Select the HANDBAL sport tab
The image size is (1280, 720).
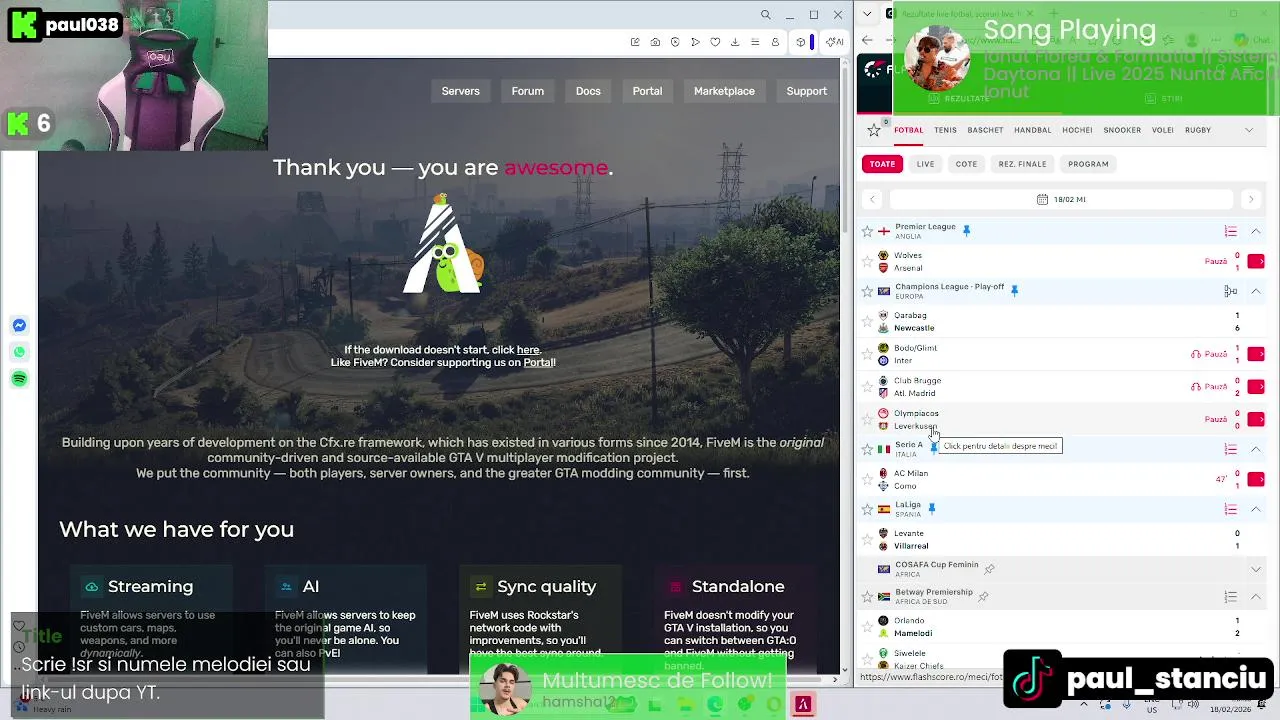pos(1033,130)
